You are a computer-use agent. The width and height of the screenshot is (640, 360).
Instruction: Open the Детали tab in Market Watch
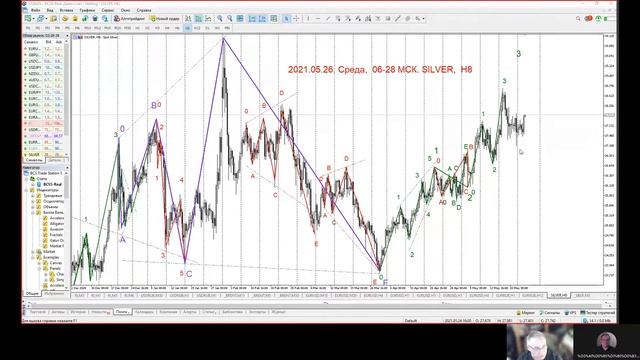54,160
